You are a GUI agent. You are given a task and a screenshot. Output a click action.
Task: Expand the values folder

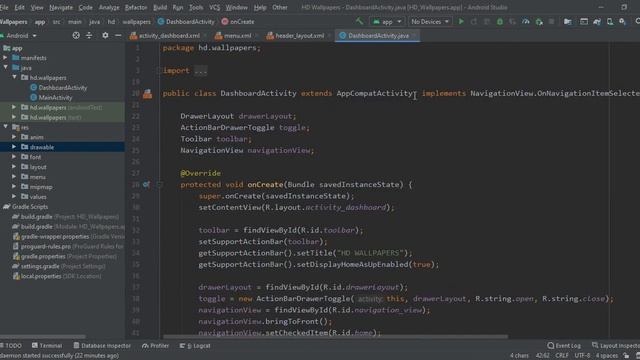14,196
